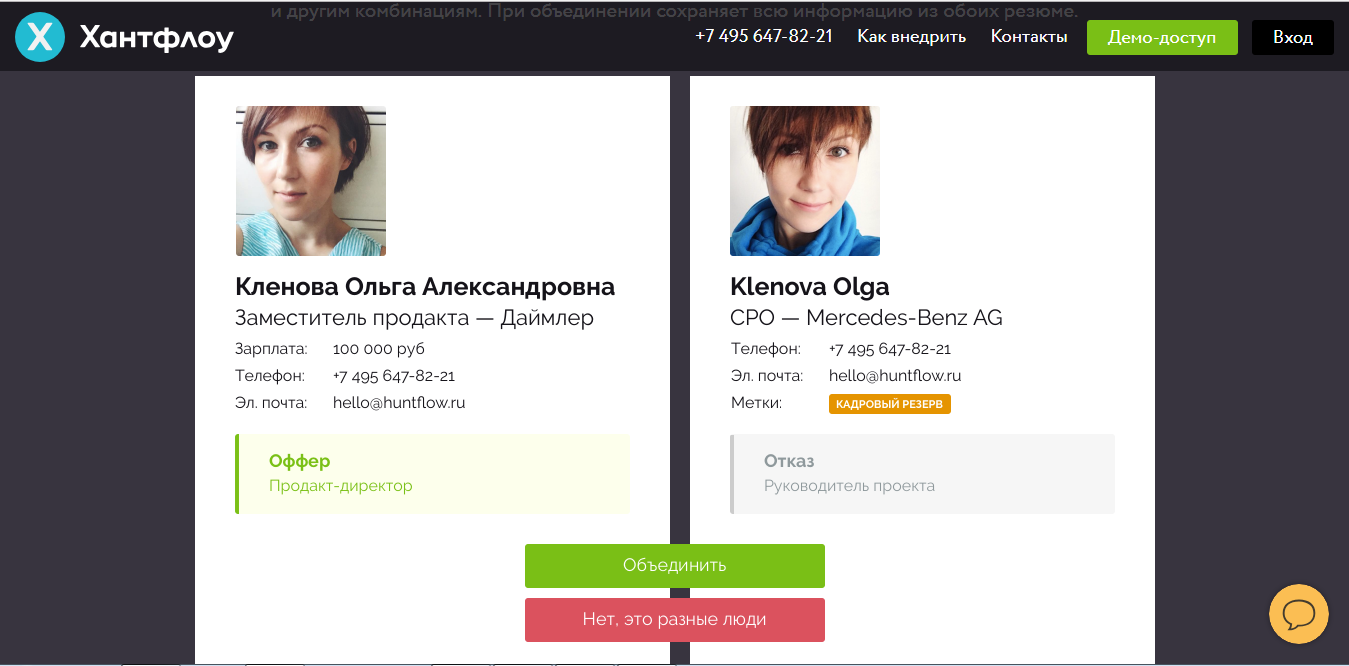This screenshot has height=666, width=1349.
Task: Open the Как внедрить menu item
Action: [x=912, y=36]
